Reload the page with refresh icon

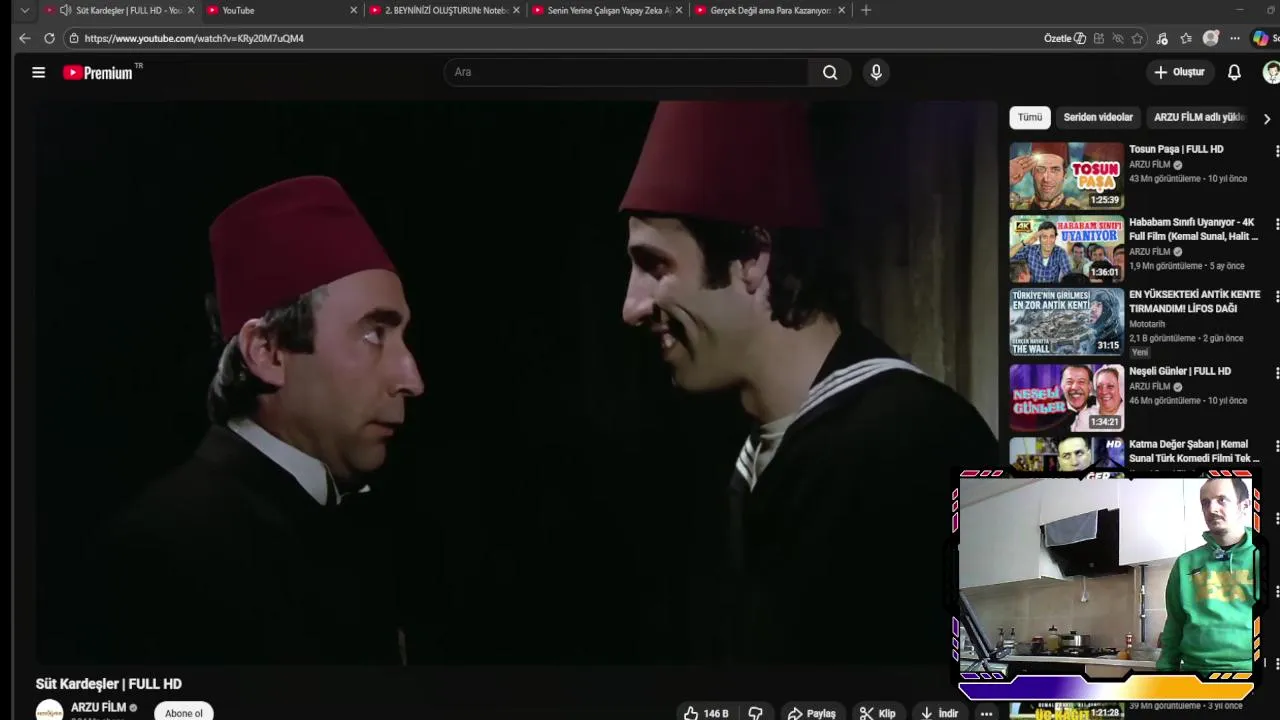pyautogui.click(x=49, y=38)
